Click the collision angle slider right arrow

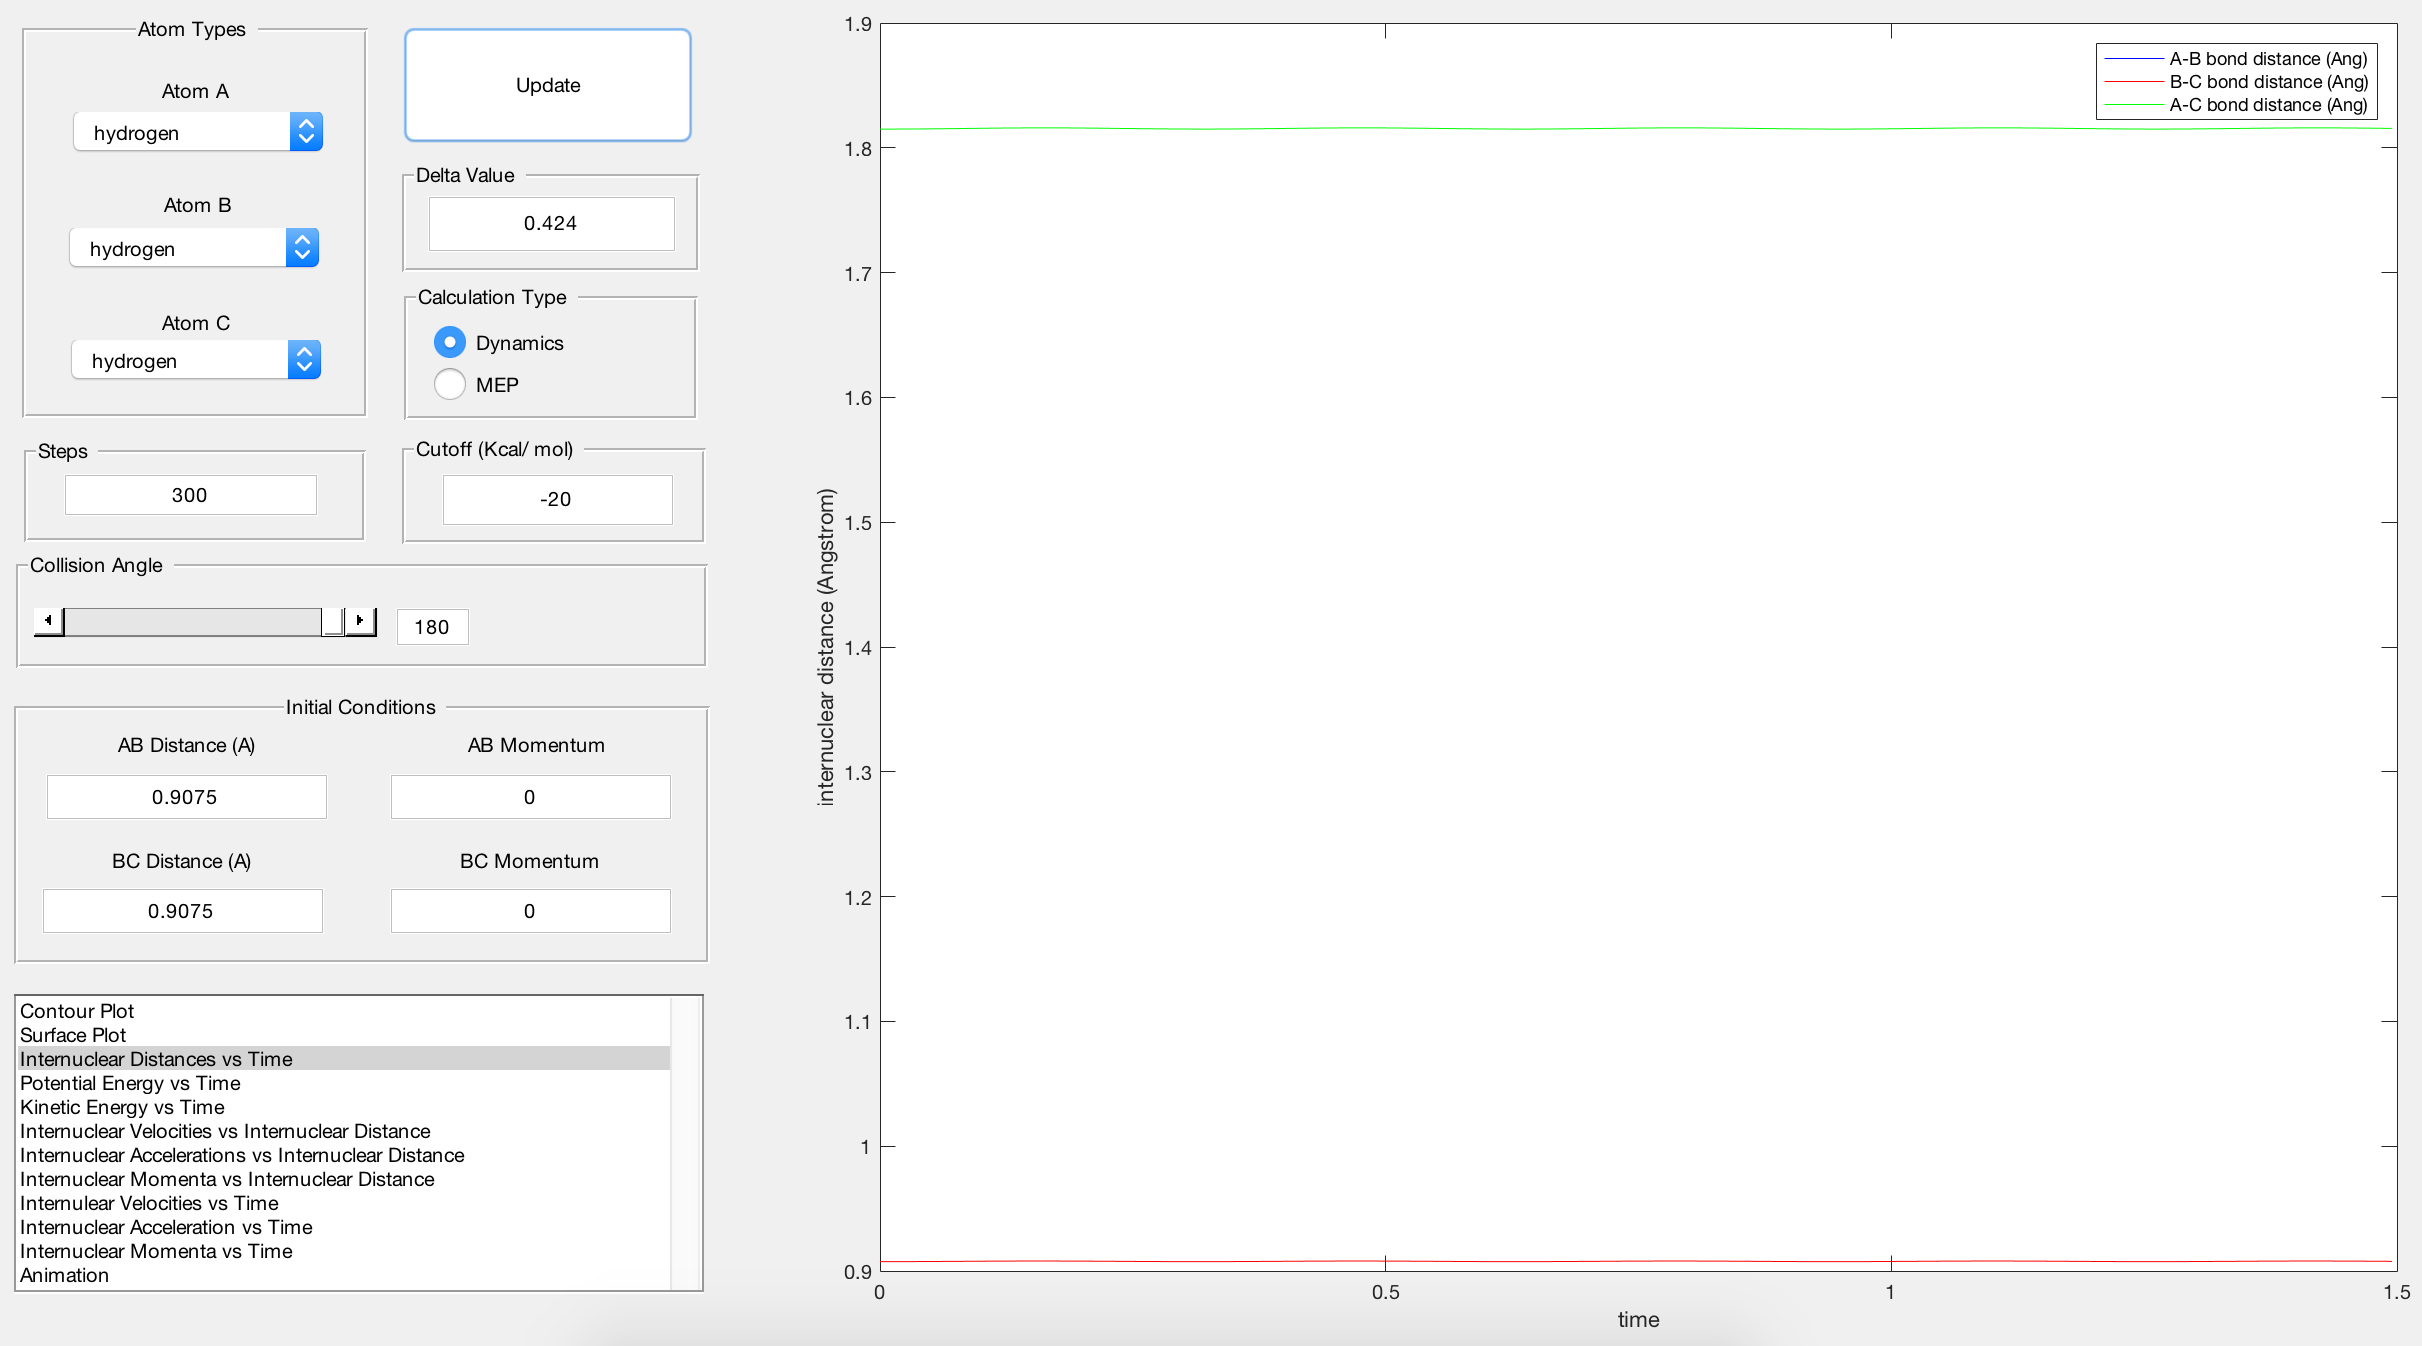point(360,621)
